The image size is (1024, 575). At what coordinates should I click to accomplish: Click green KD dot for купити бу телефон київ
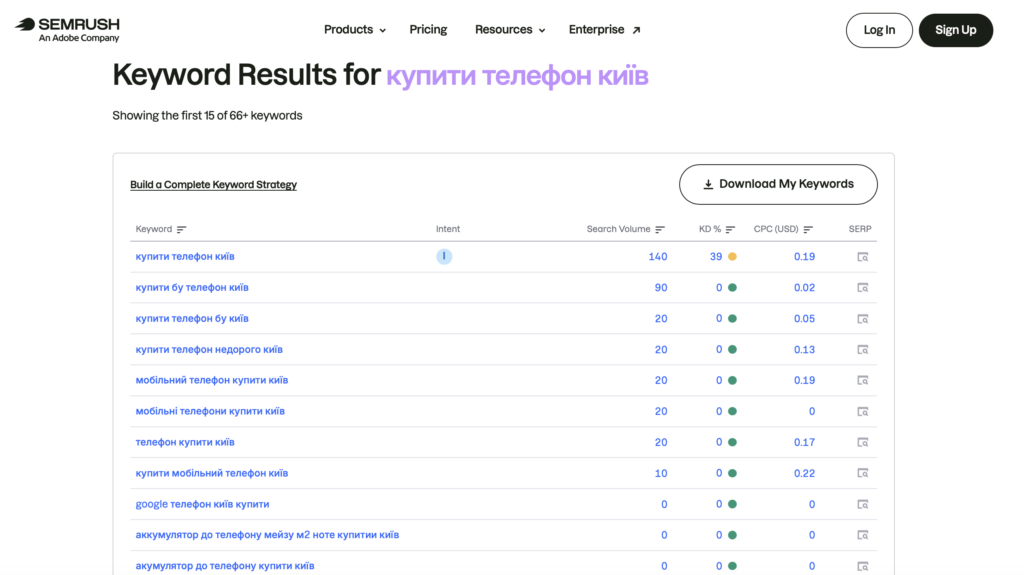tap(733, 288)
